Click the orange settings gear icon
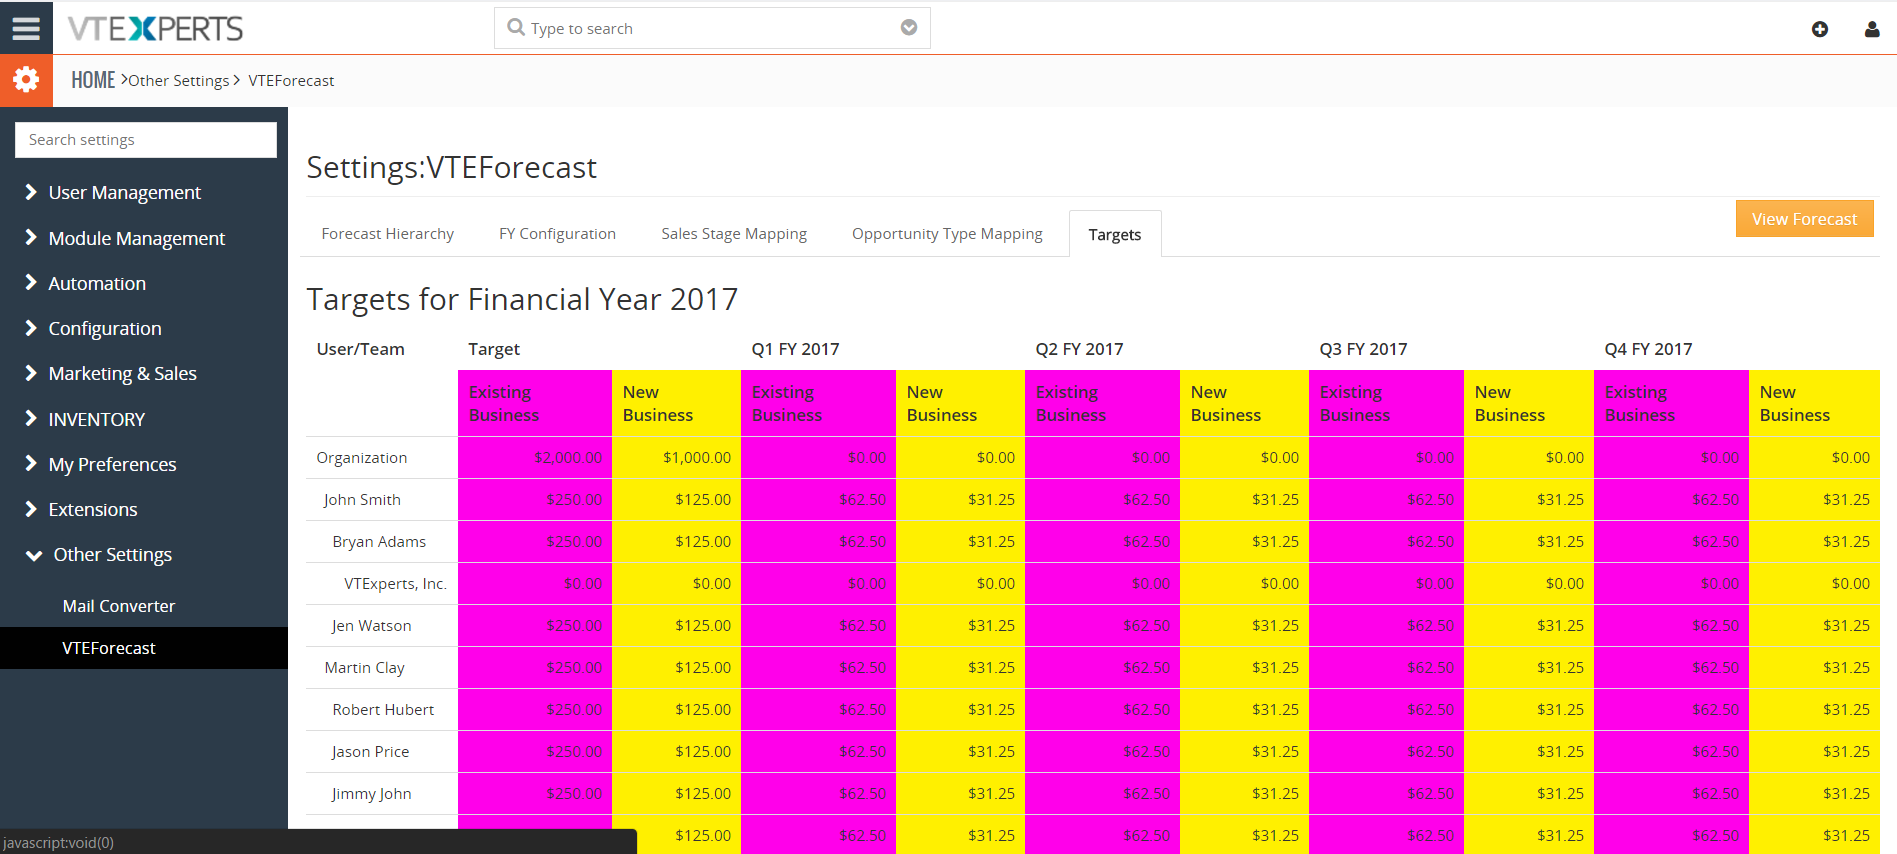This screenshot has width=1897, height=854. 26,80
